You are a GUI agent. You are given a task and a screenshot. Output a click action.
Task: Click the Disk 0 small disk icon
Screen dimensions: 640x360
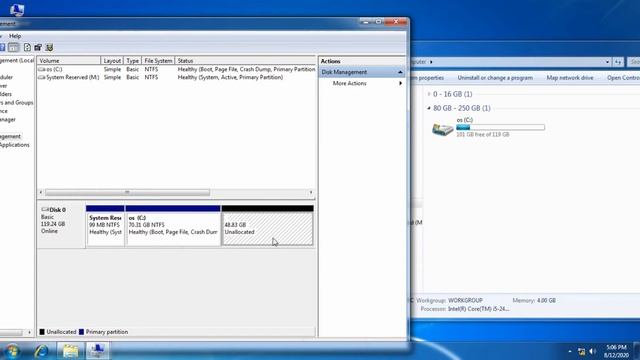[44, 209]
